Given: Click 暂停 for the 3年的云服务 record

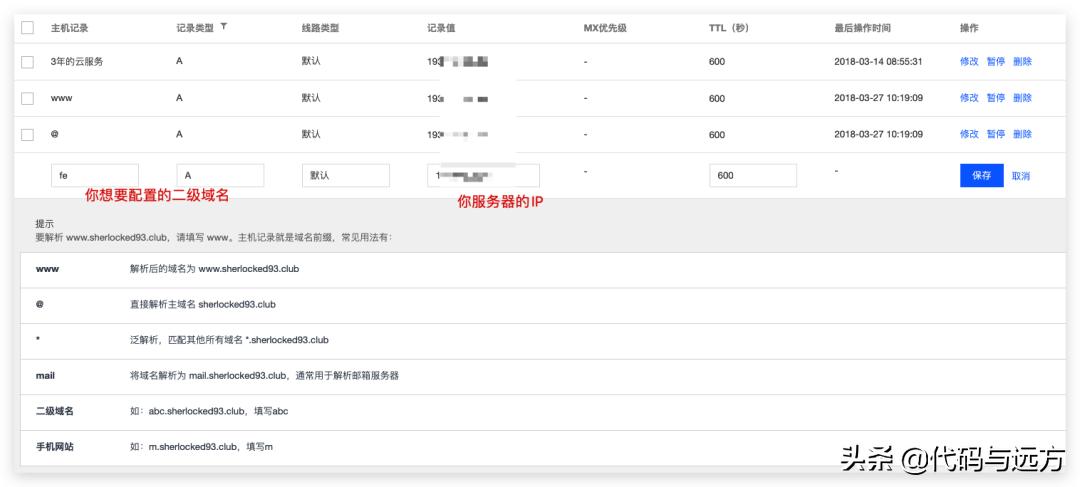Looking at the screenshot, I should (x=995, y=61).
